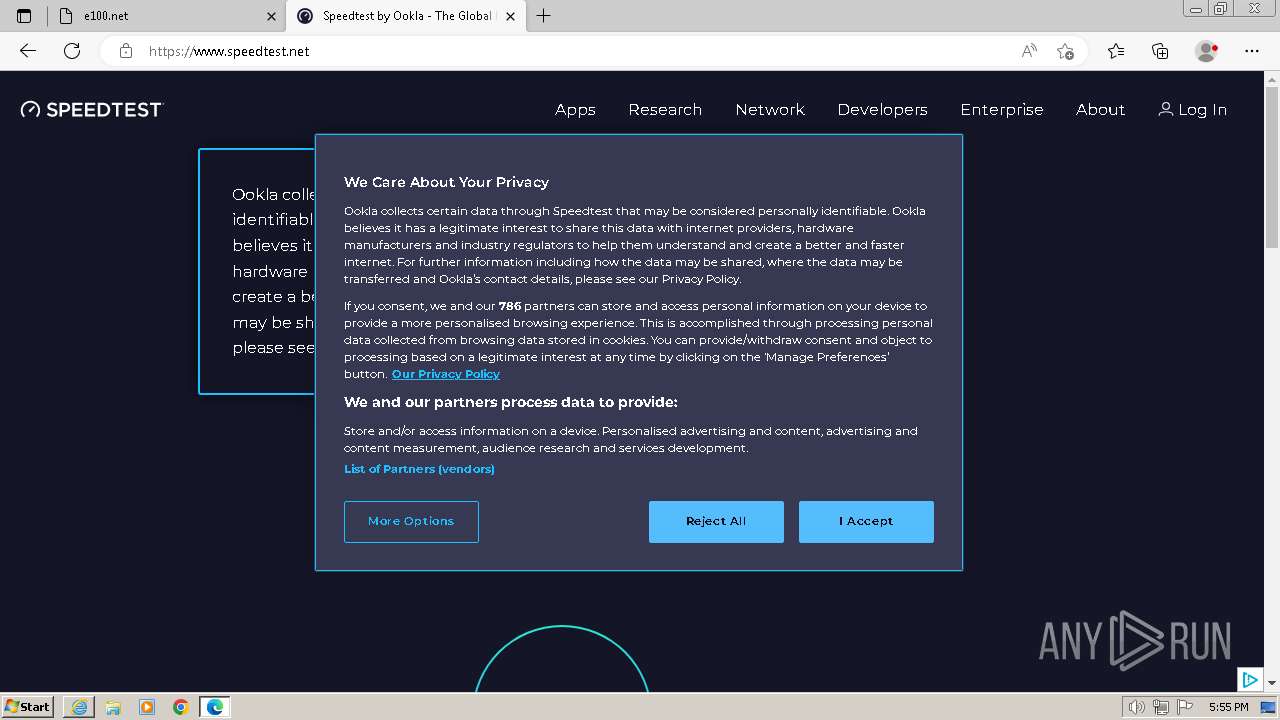
Task: Click the Microsoft Edge taskbar icon
Action: point(215,707)
